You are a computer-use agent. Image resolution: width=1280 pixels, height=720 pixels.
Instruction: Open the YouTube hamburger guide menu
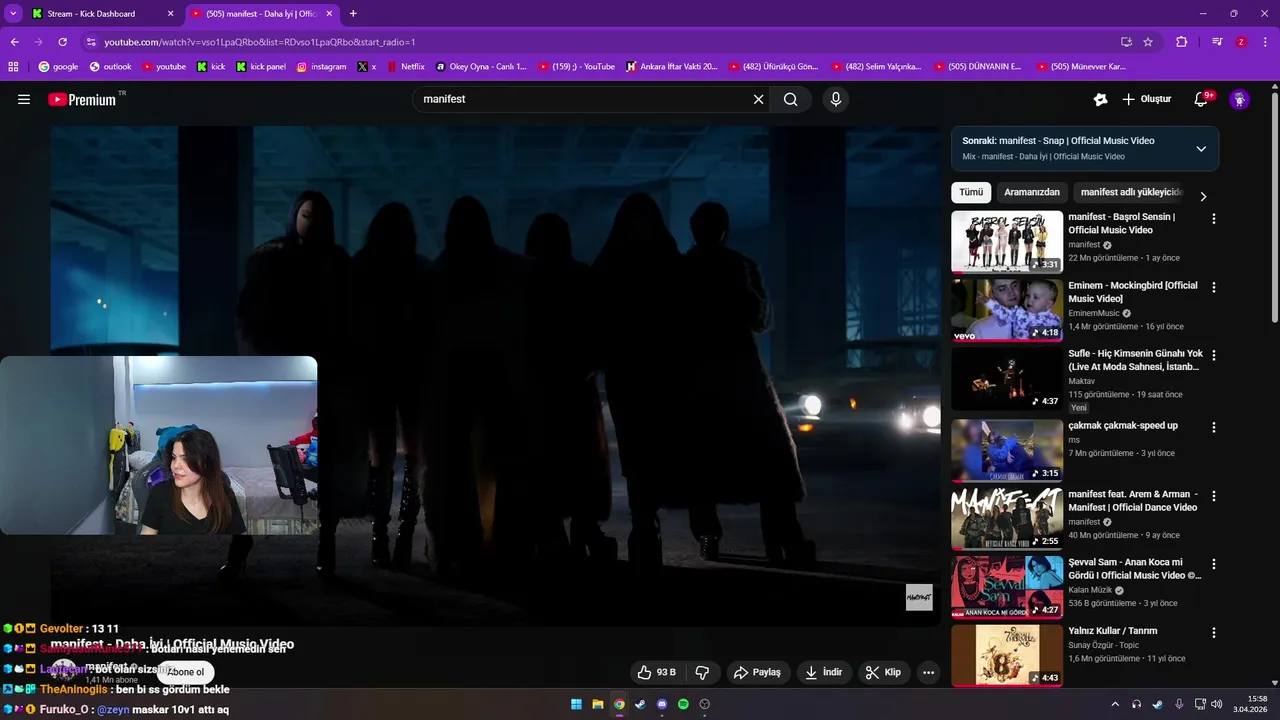click(x=24, y=99)
